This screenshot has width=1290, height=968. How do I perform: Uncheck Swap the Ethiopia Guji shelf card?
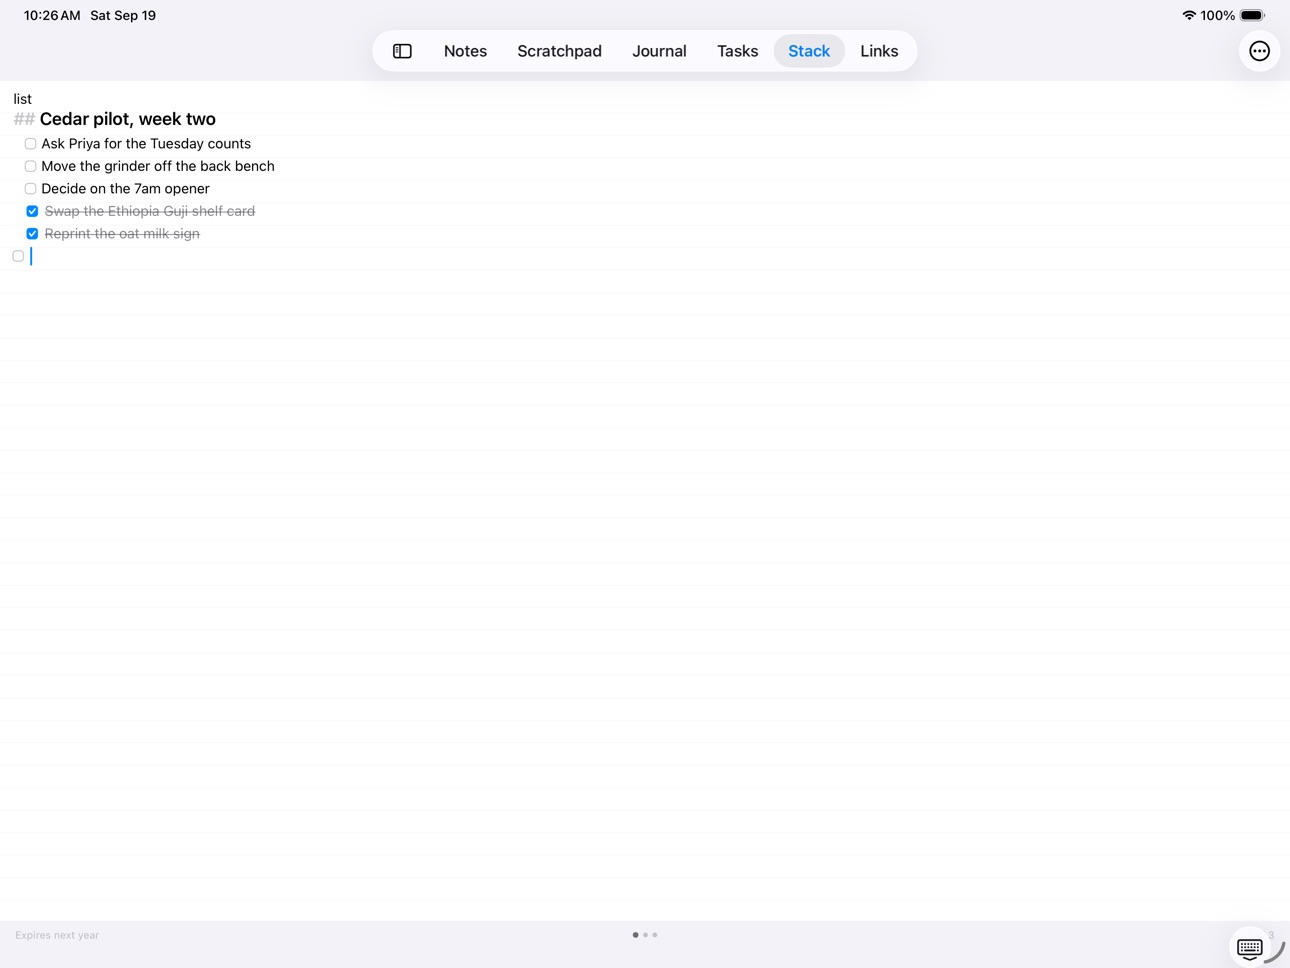point(32,211)
